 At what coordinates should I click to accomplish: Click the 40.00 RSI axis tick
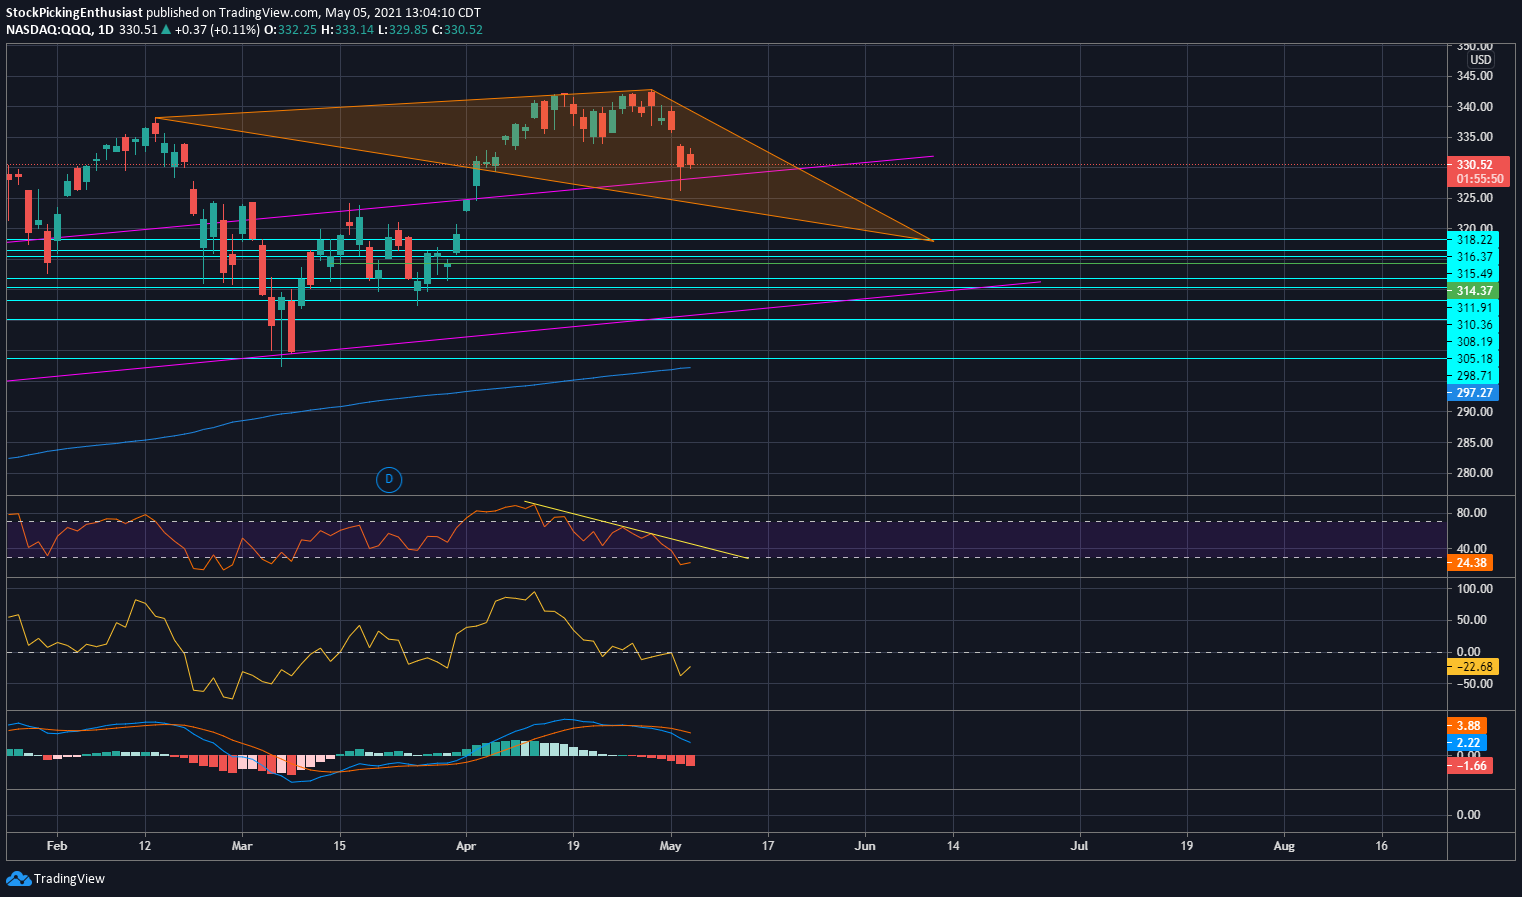pyautogui.click(x=1472, y=549)
